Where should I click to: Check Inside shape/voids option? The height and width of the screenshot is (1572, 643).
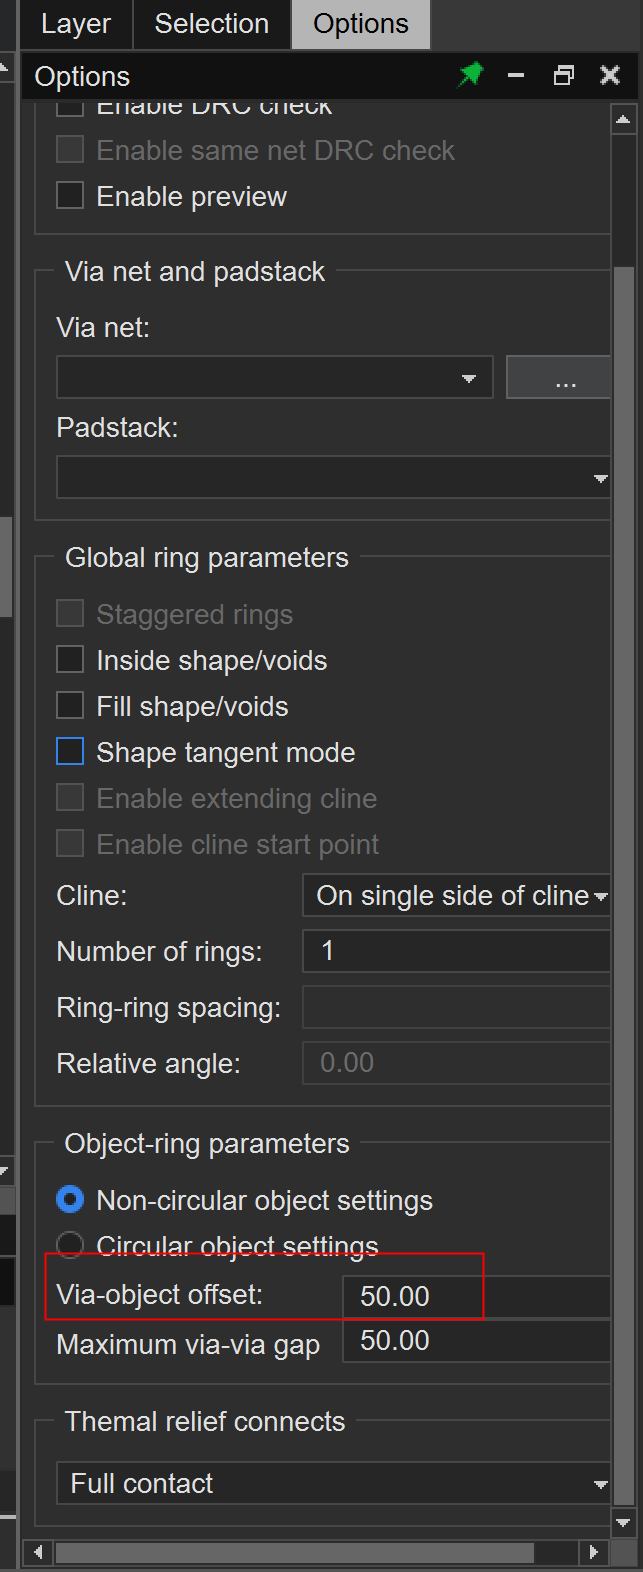(70, 660)
